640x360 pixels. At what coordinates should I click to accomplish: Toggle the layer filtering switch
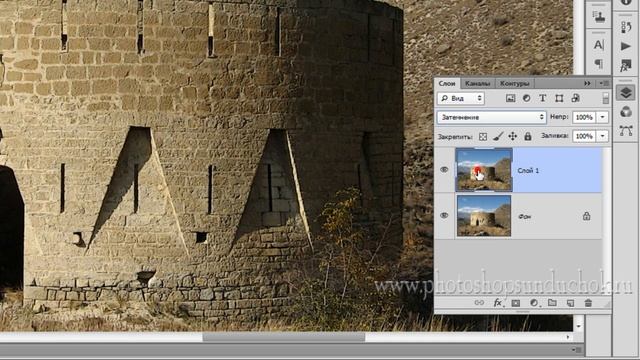[x=605, y=98]
